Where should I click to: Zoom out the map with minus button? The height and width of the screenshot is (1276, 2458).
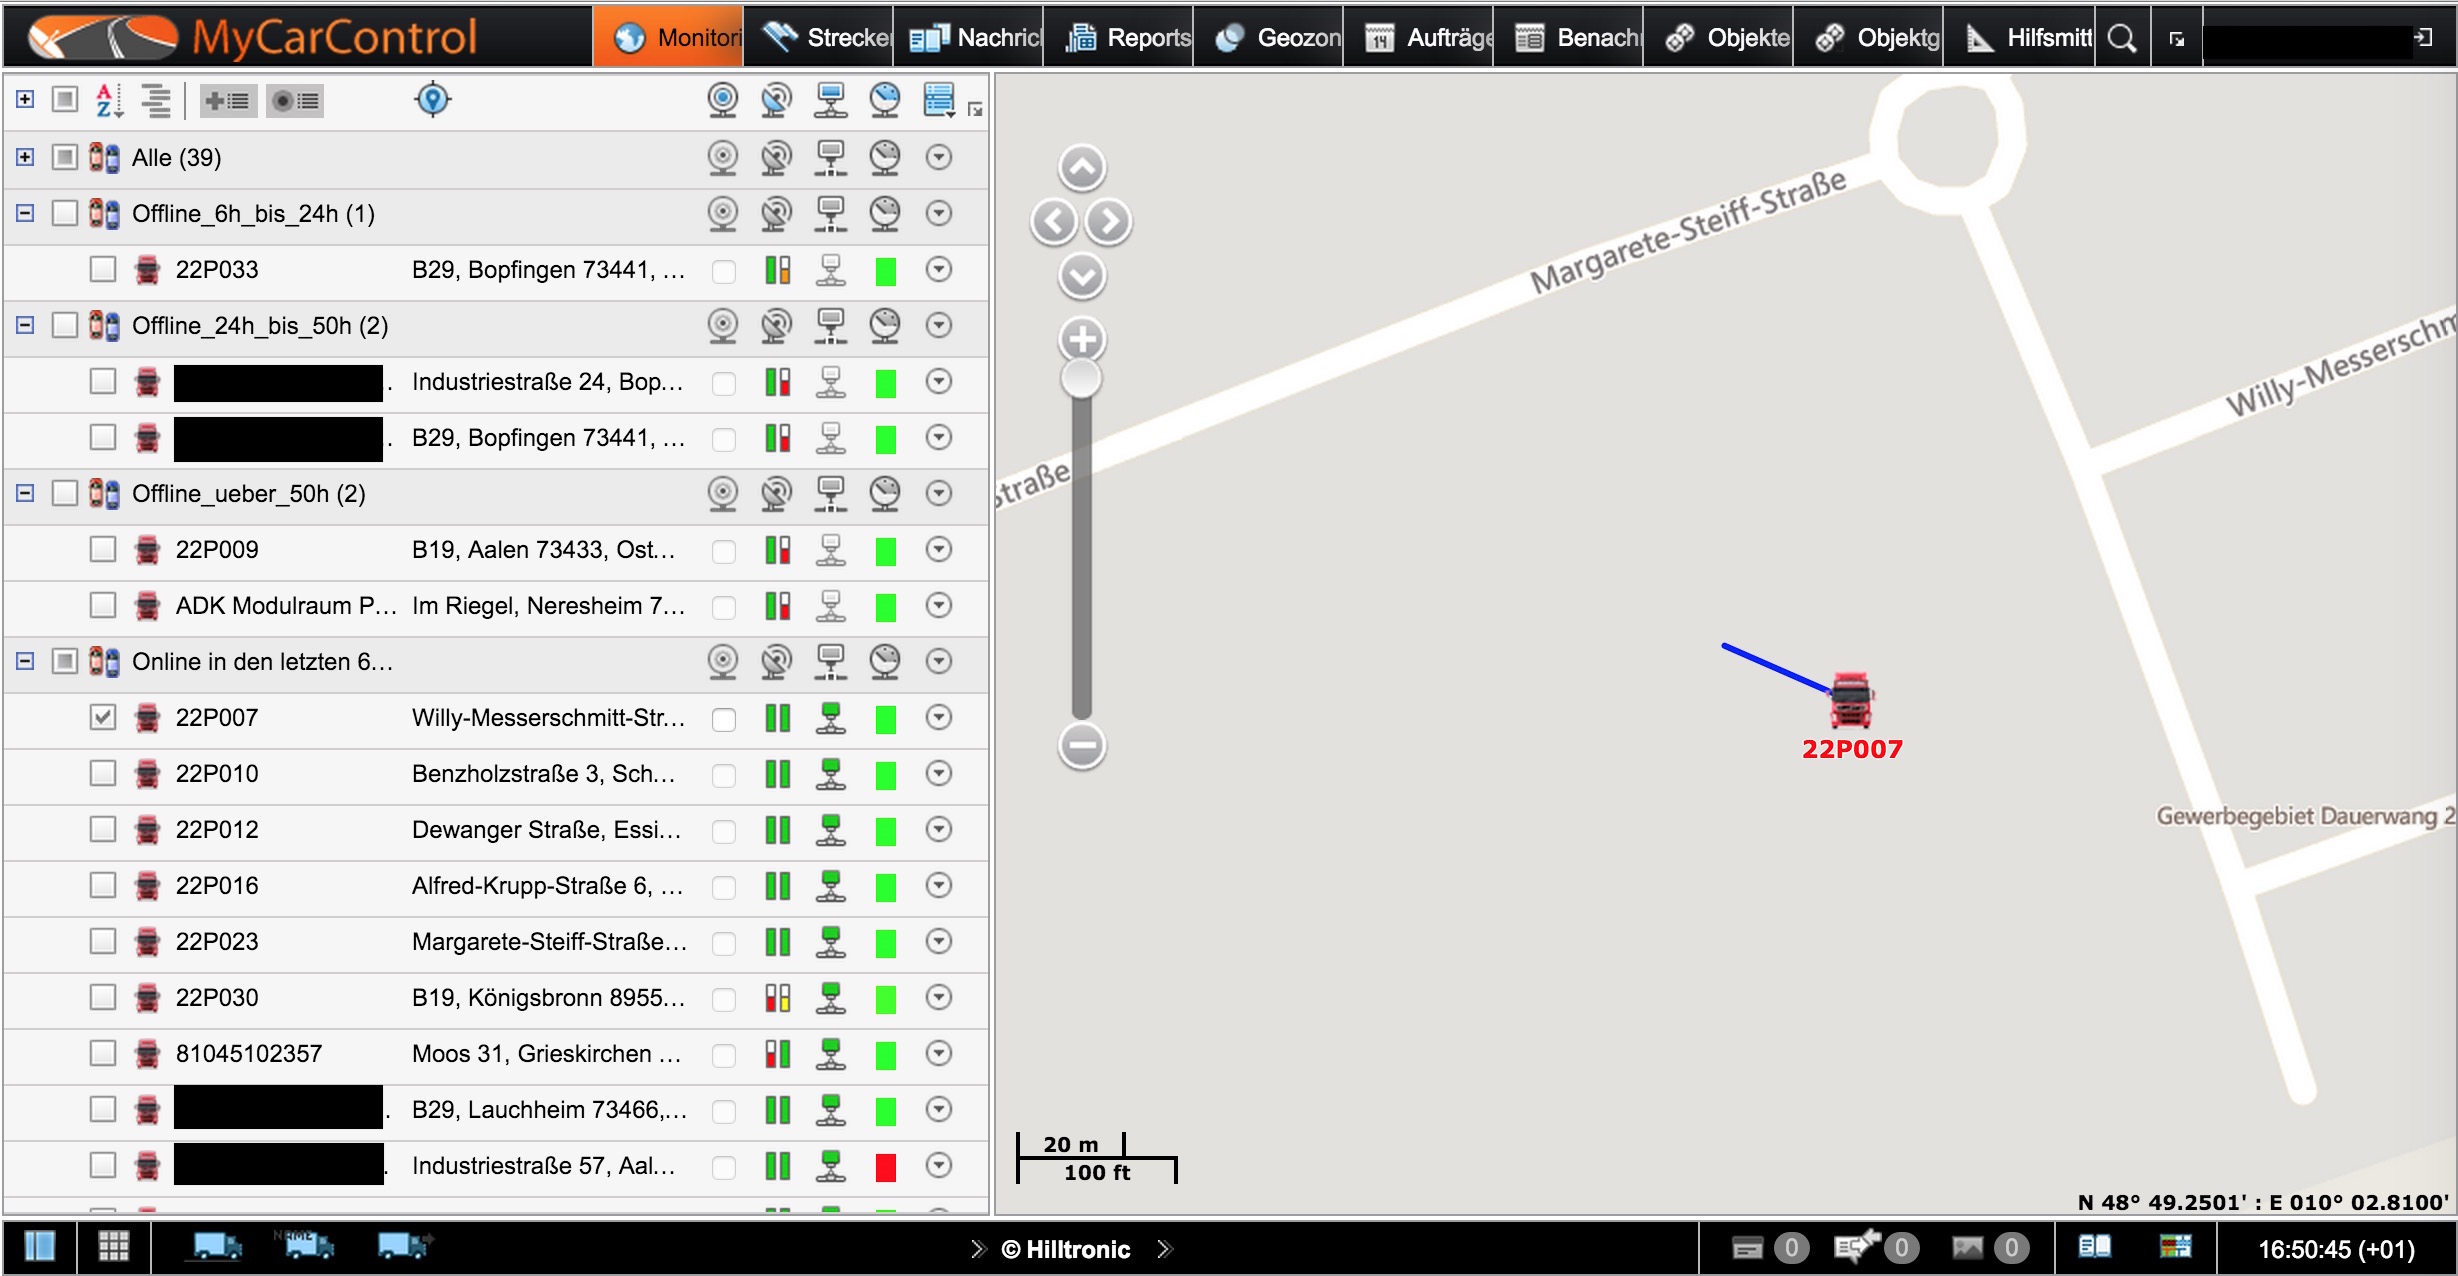(x=1082, y=745)
